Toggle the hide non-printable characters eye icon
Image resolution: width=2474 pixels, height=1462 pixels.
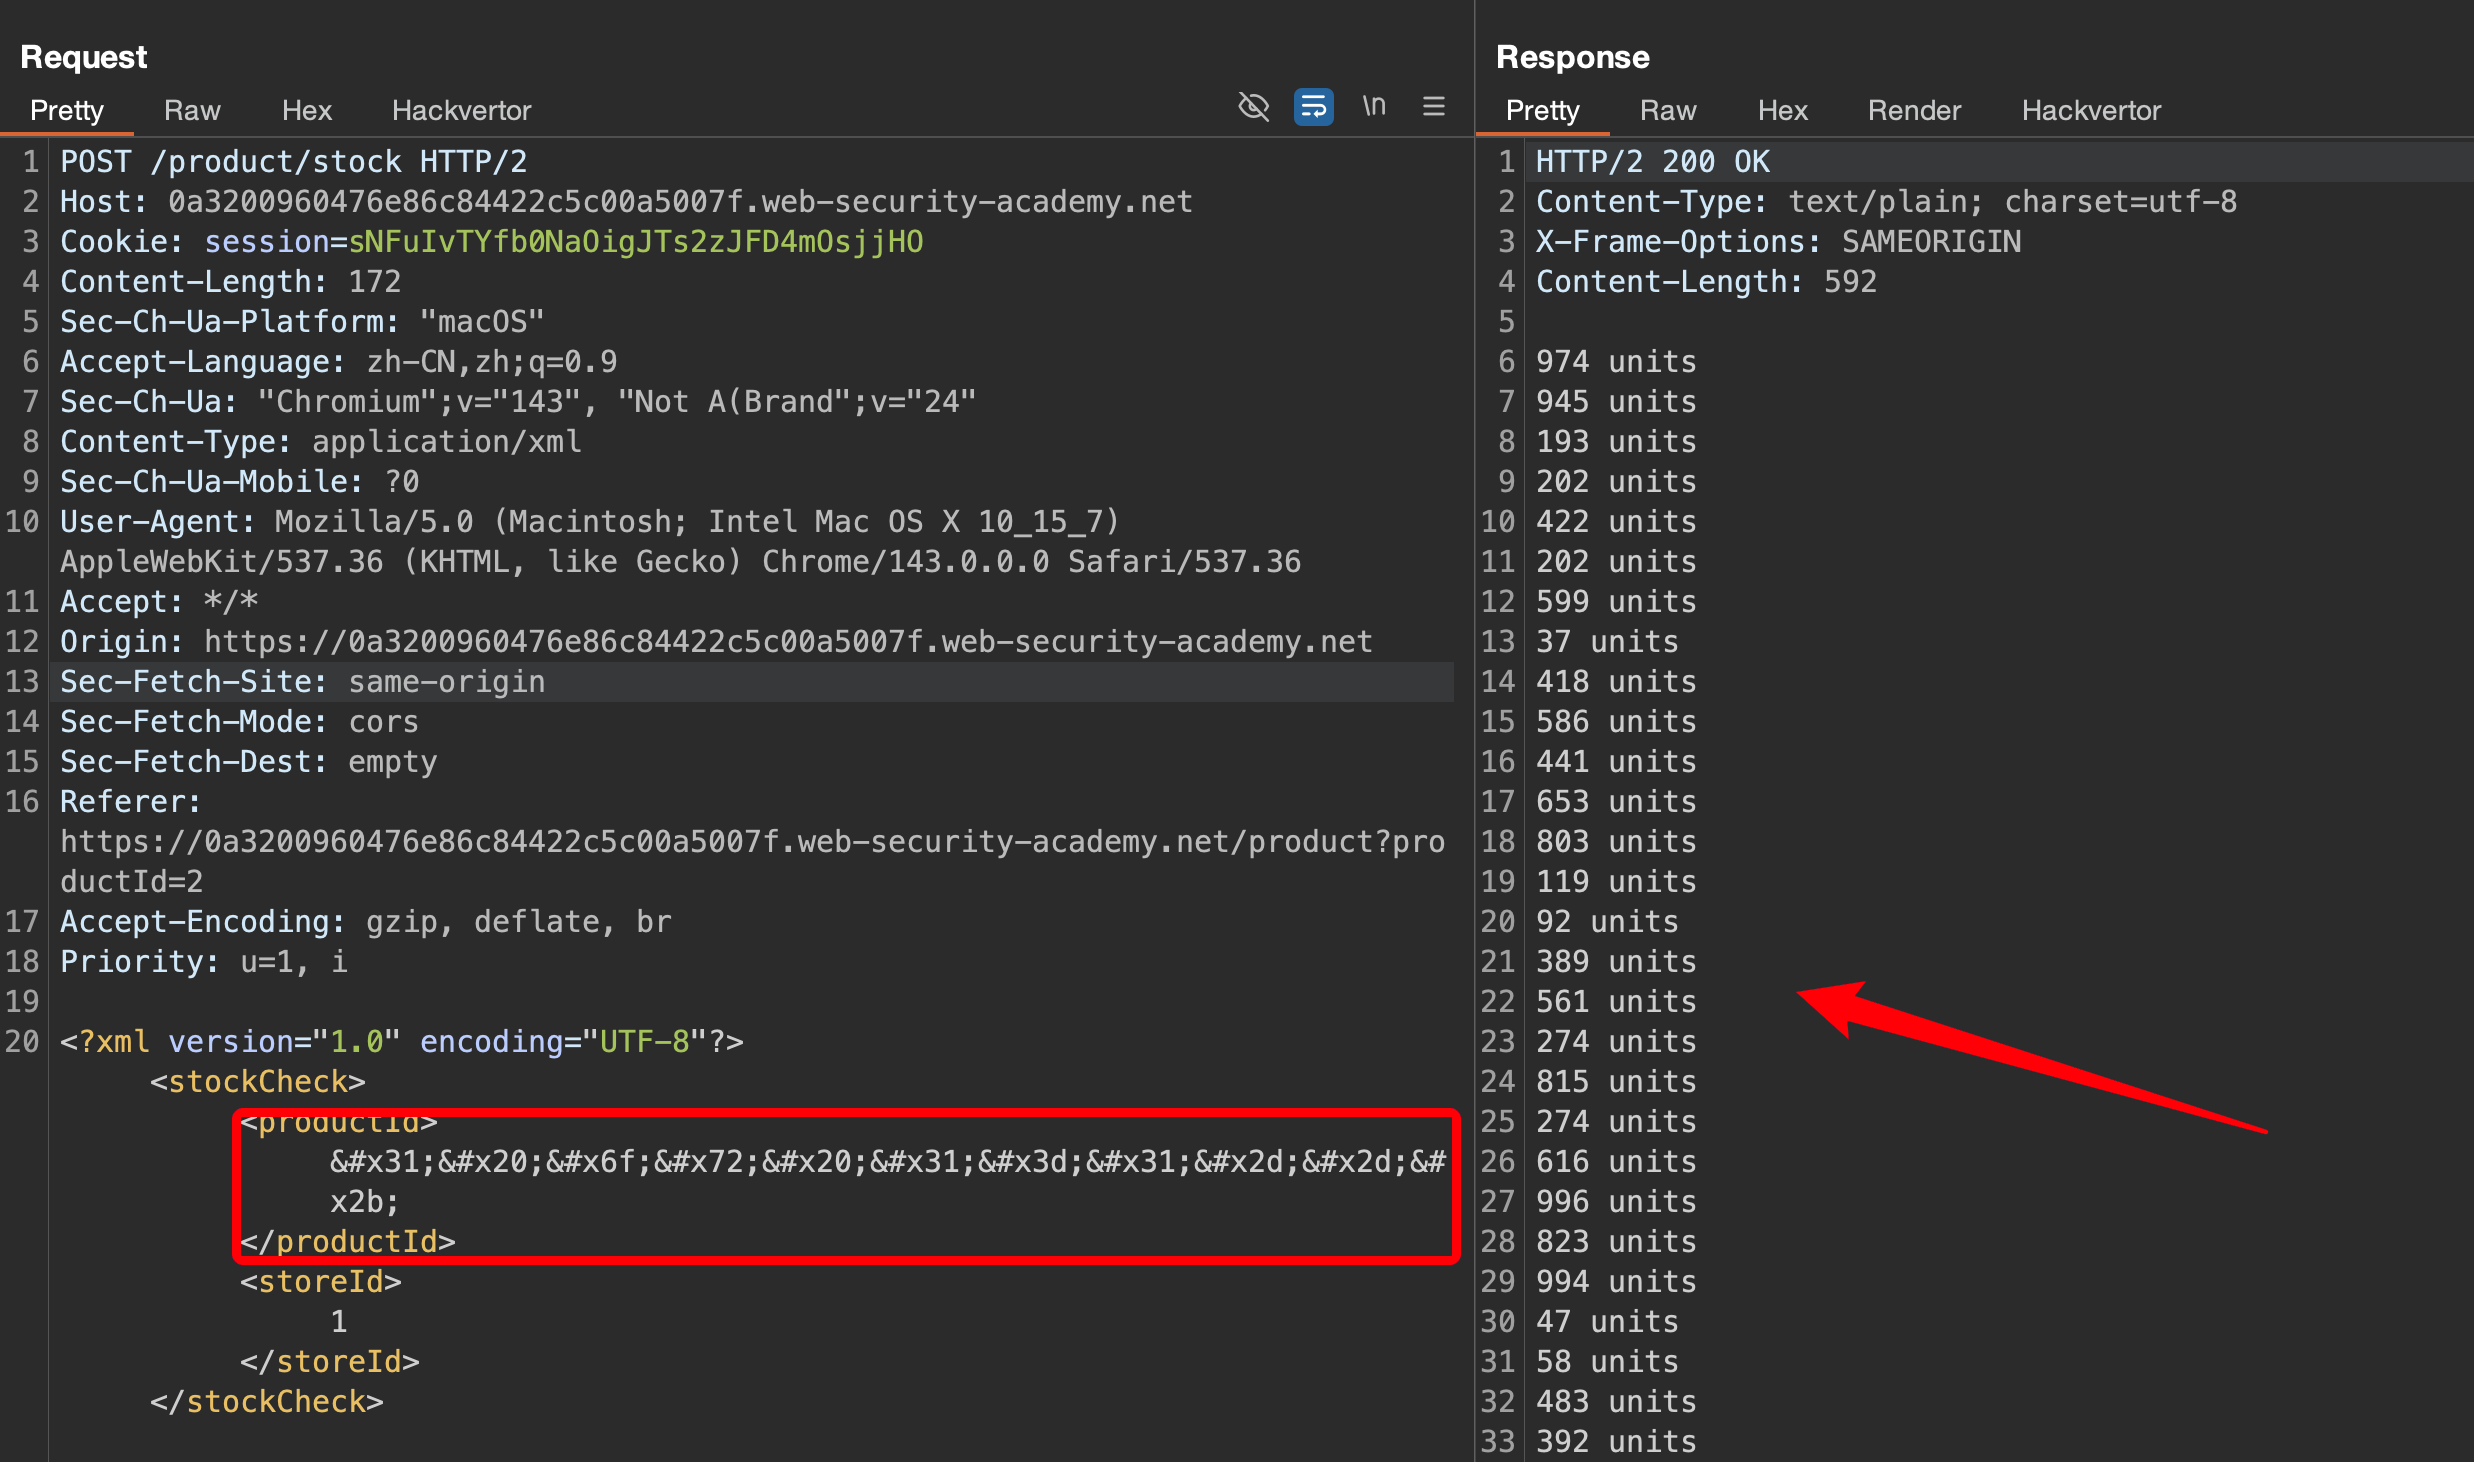1253,107
